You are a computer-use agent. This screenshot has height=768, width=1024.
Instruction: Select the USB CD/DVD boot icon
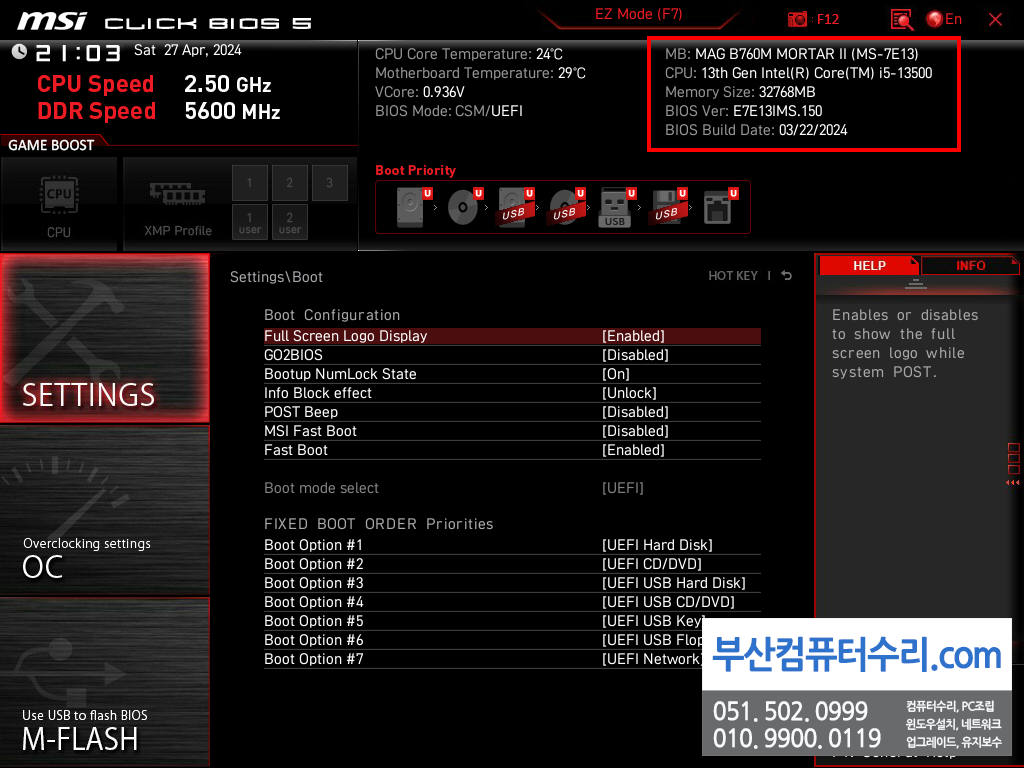click(566, 207)
